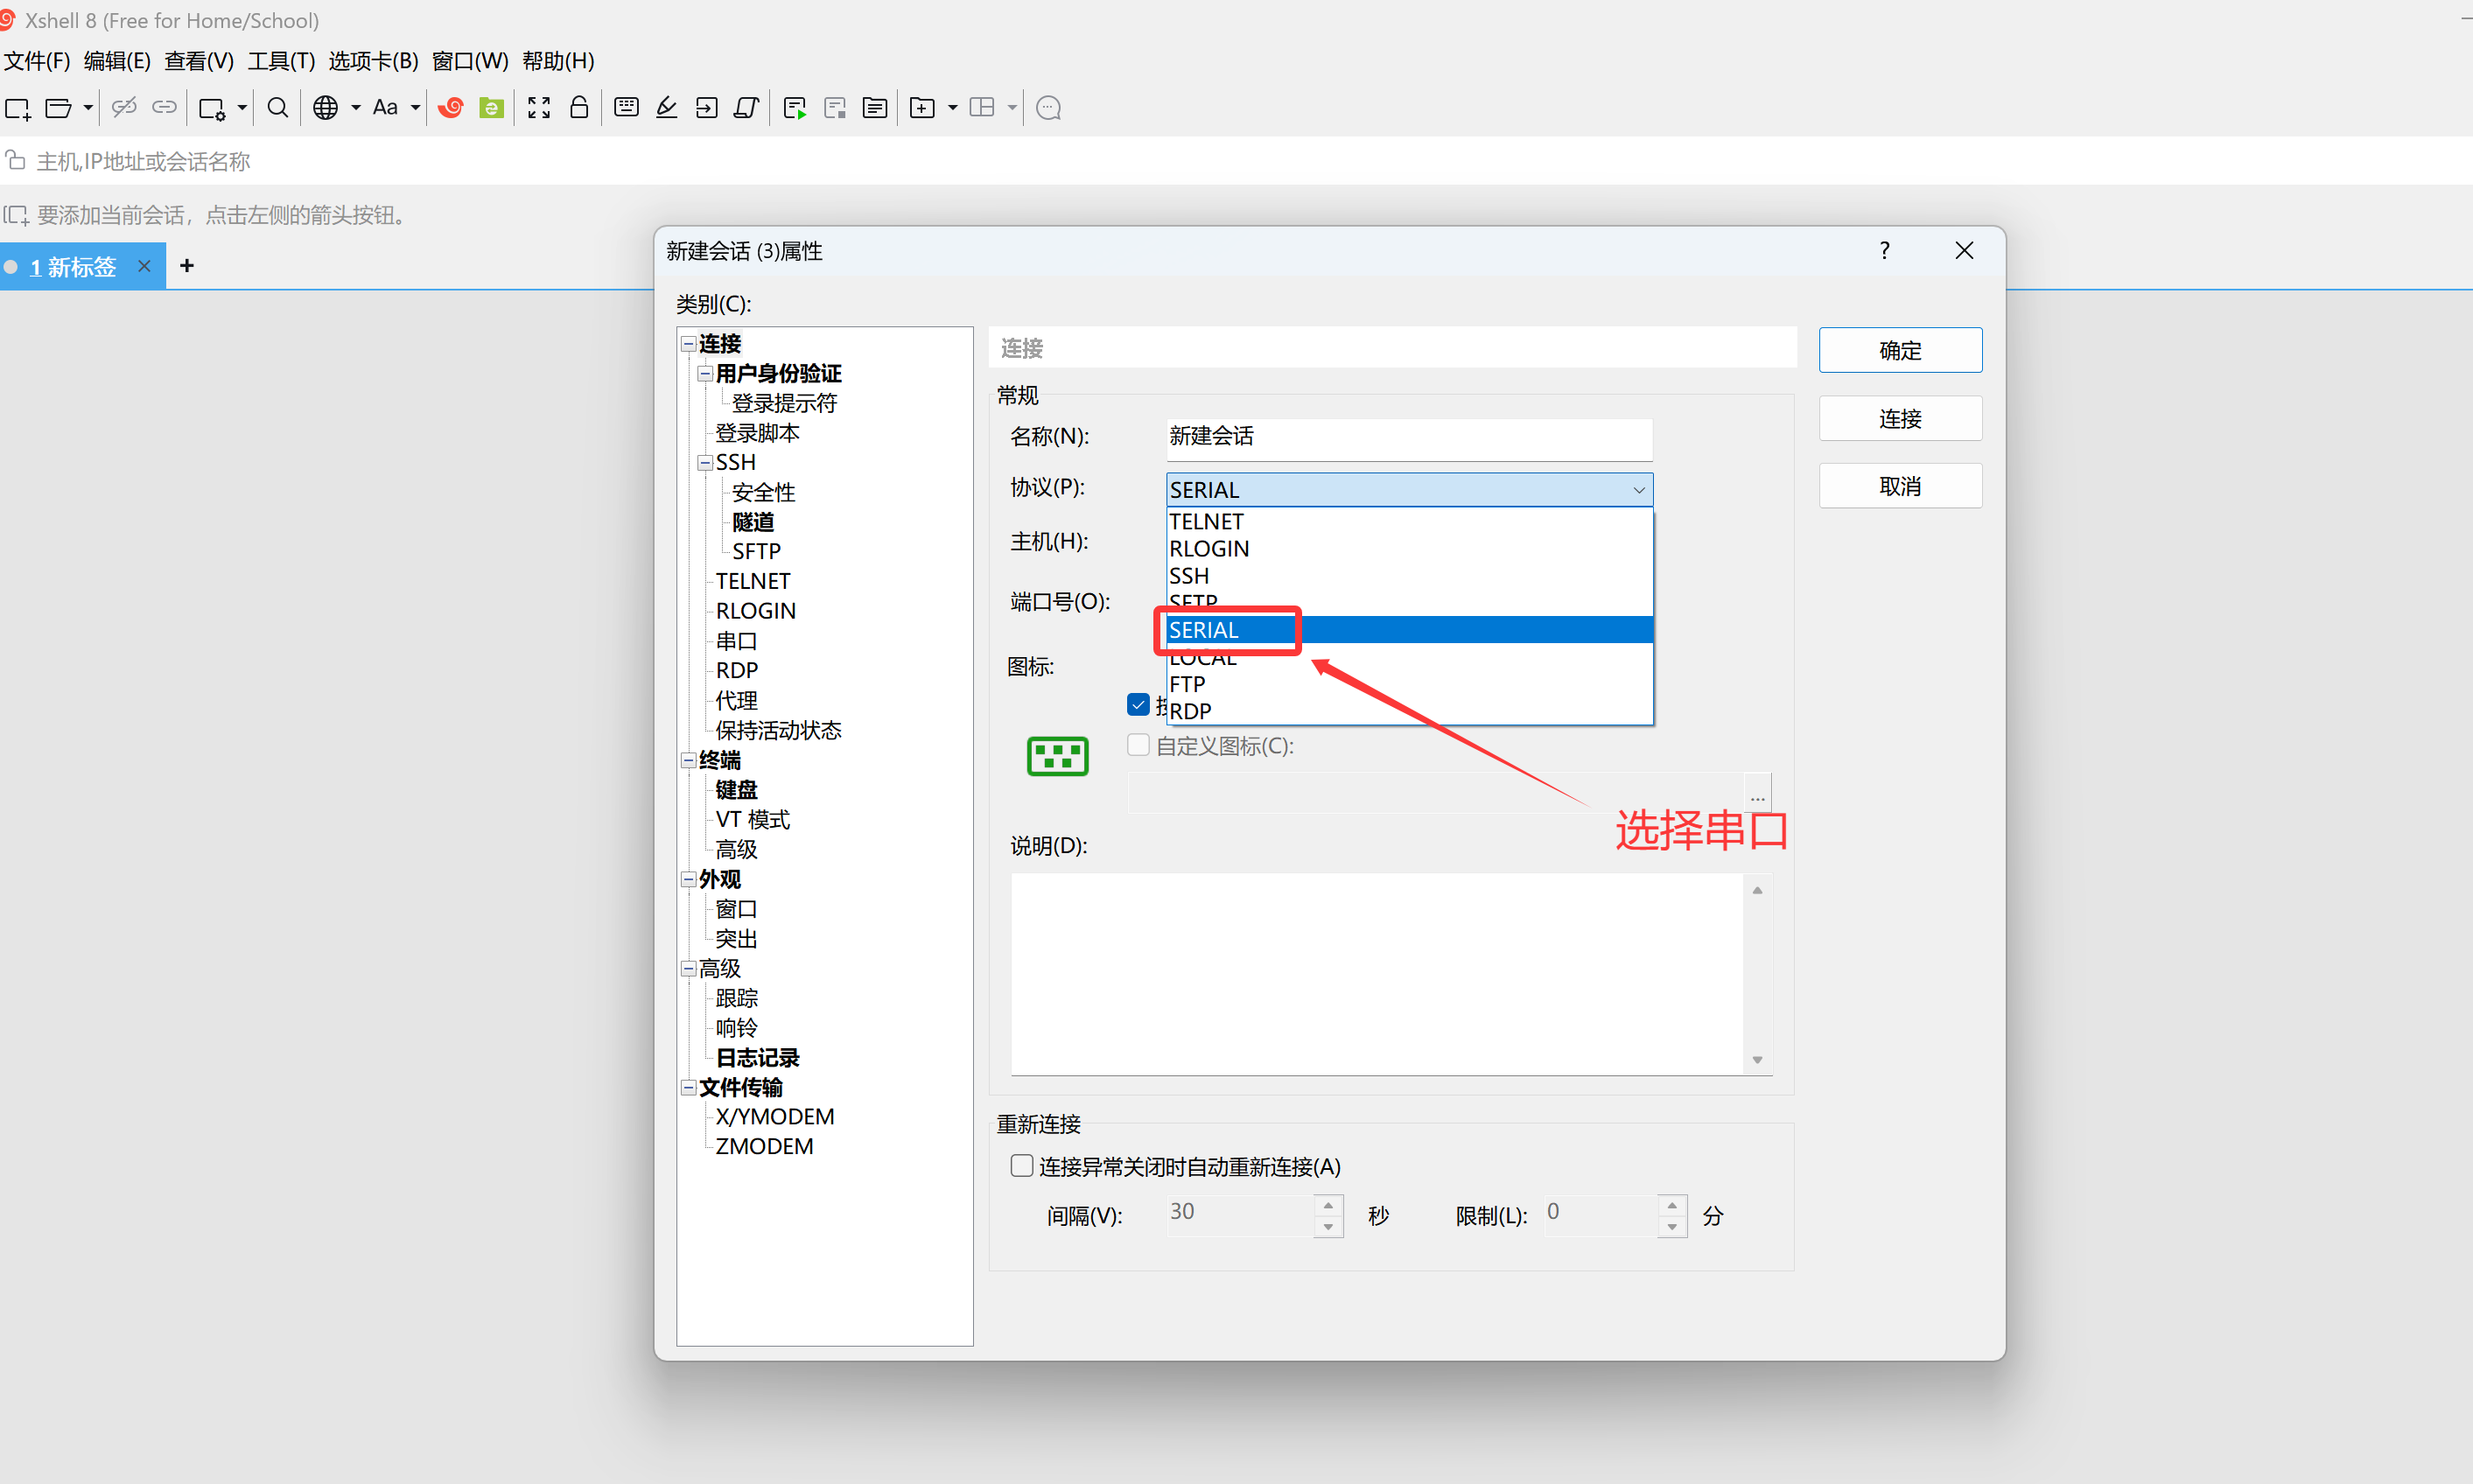Increase the 间隔 interval spinner value
The width and height of the screenshot is (2473, 1484).
coord(1328,1205)
